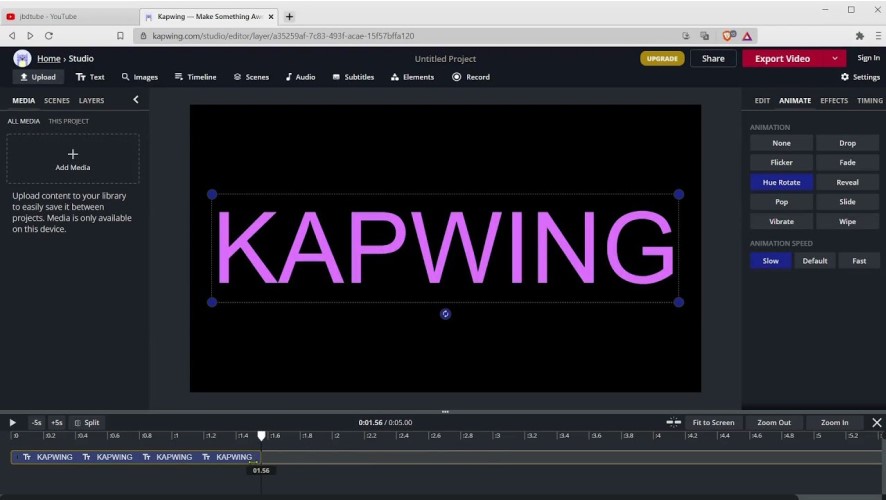
Task: Open Settings with gear icon
Action: pyautogui.click(x=860, y=77)
